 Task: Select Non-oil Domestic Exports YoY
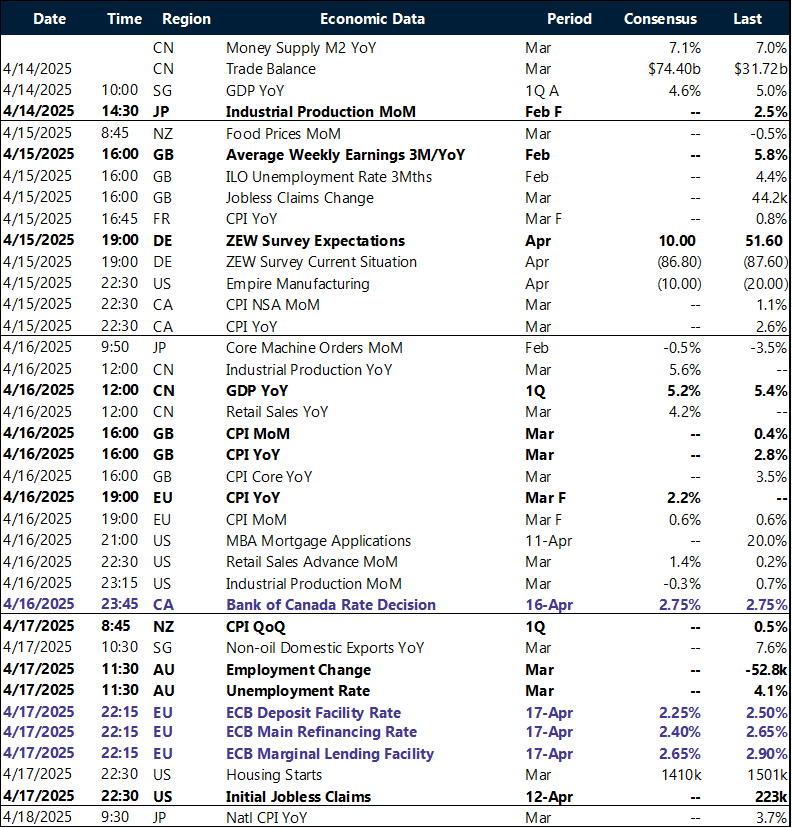(x=325, y=648)
